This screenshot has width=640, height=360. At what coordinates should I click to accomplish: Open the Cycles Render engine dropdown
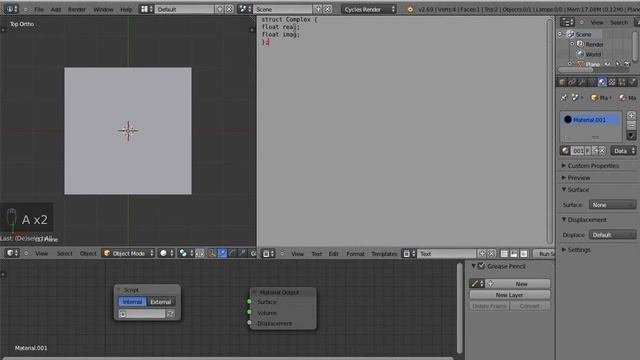[369, 9]
